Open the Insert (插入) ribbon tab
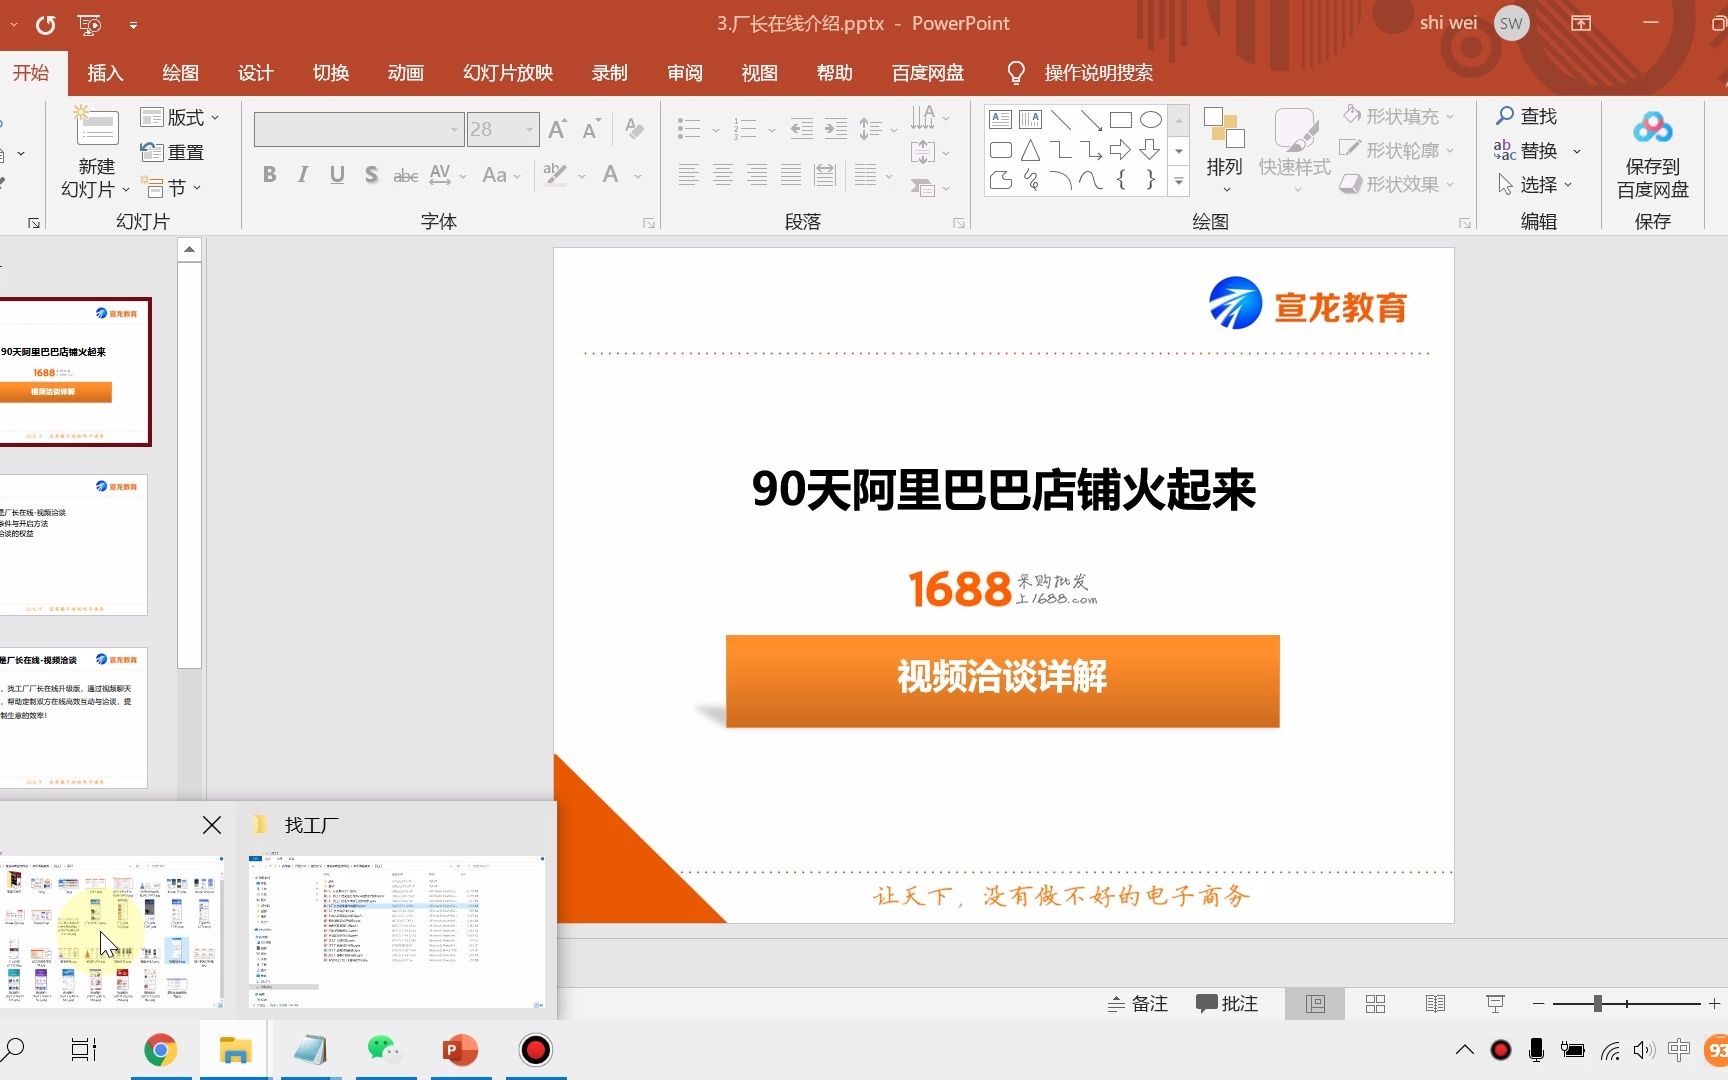The height and width of the screenshot is (1080, 1728). pyautogui.click(x=105, y=72)
